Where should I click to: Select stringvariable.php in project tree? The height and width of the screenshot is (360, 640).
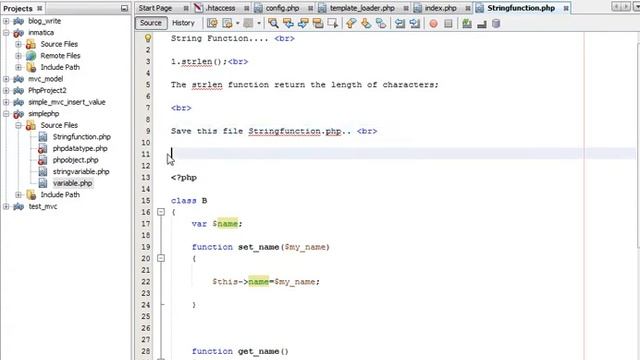(x=81, y=171)
